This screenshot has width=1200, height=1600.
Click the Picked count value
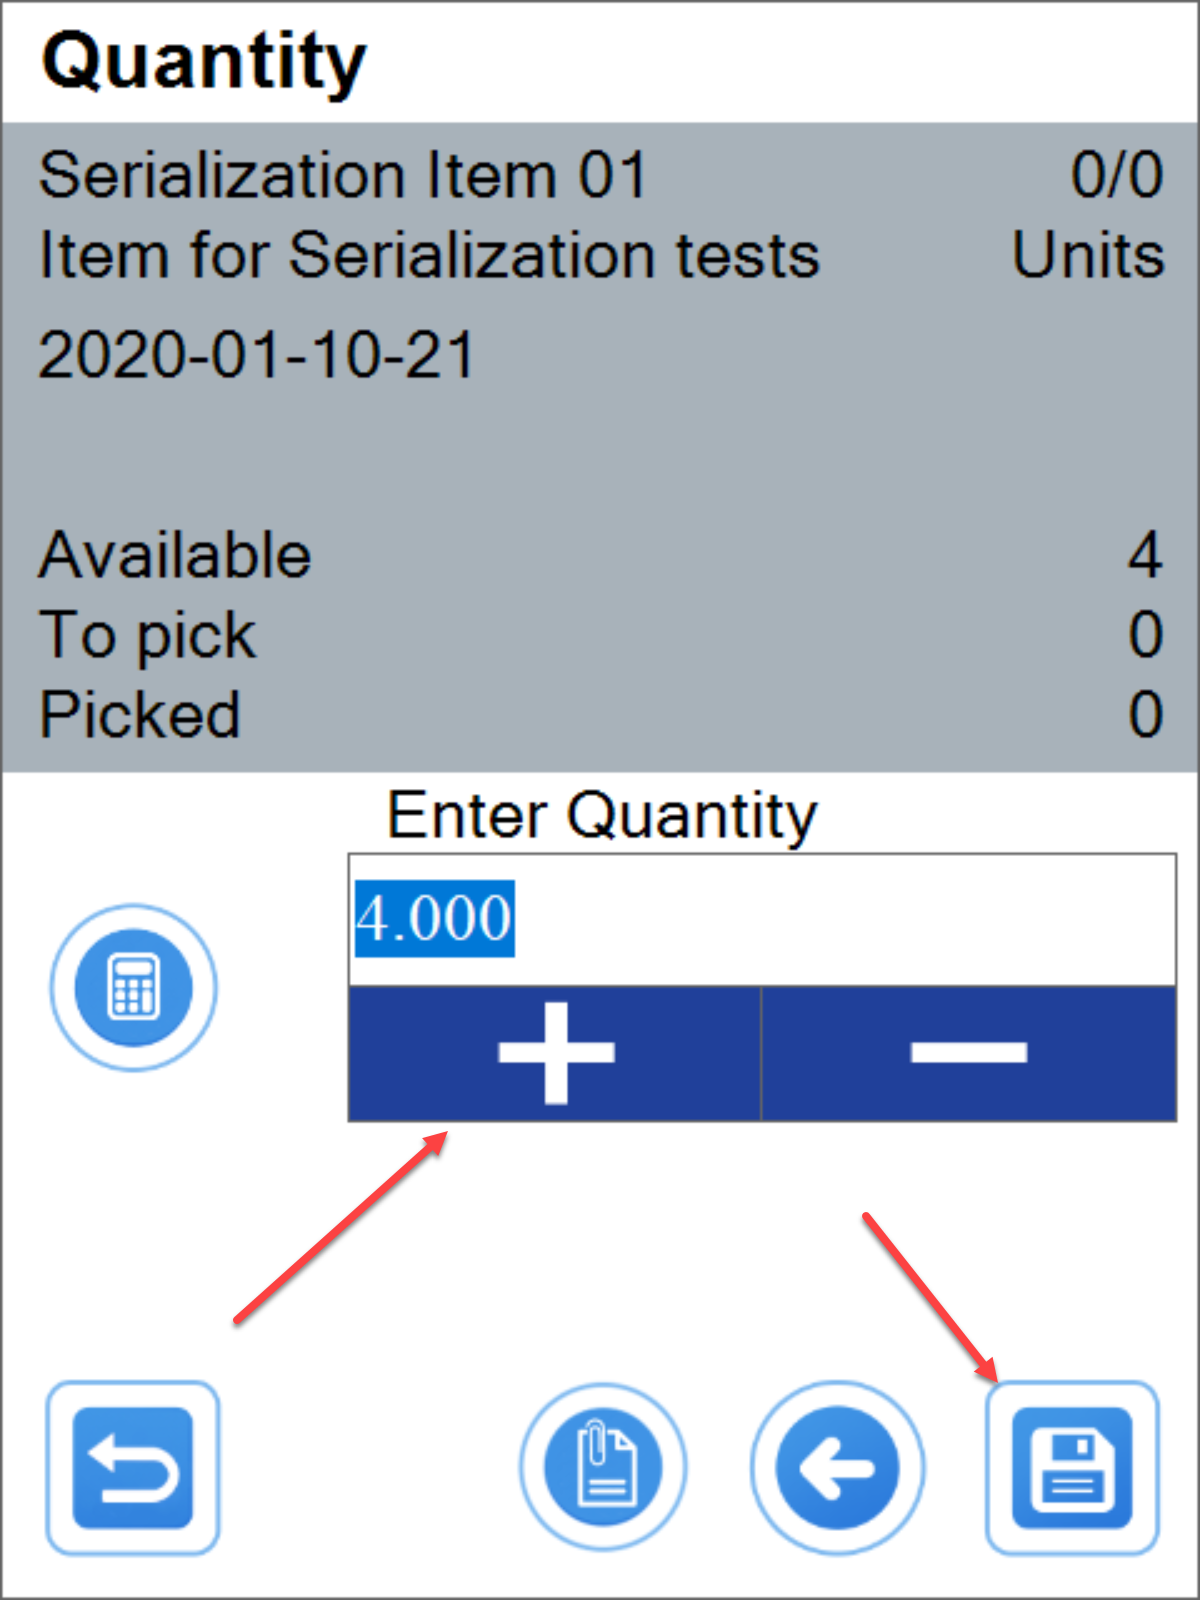click(x=1150, y=712)
